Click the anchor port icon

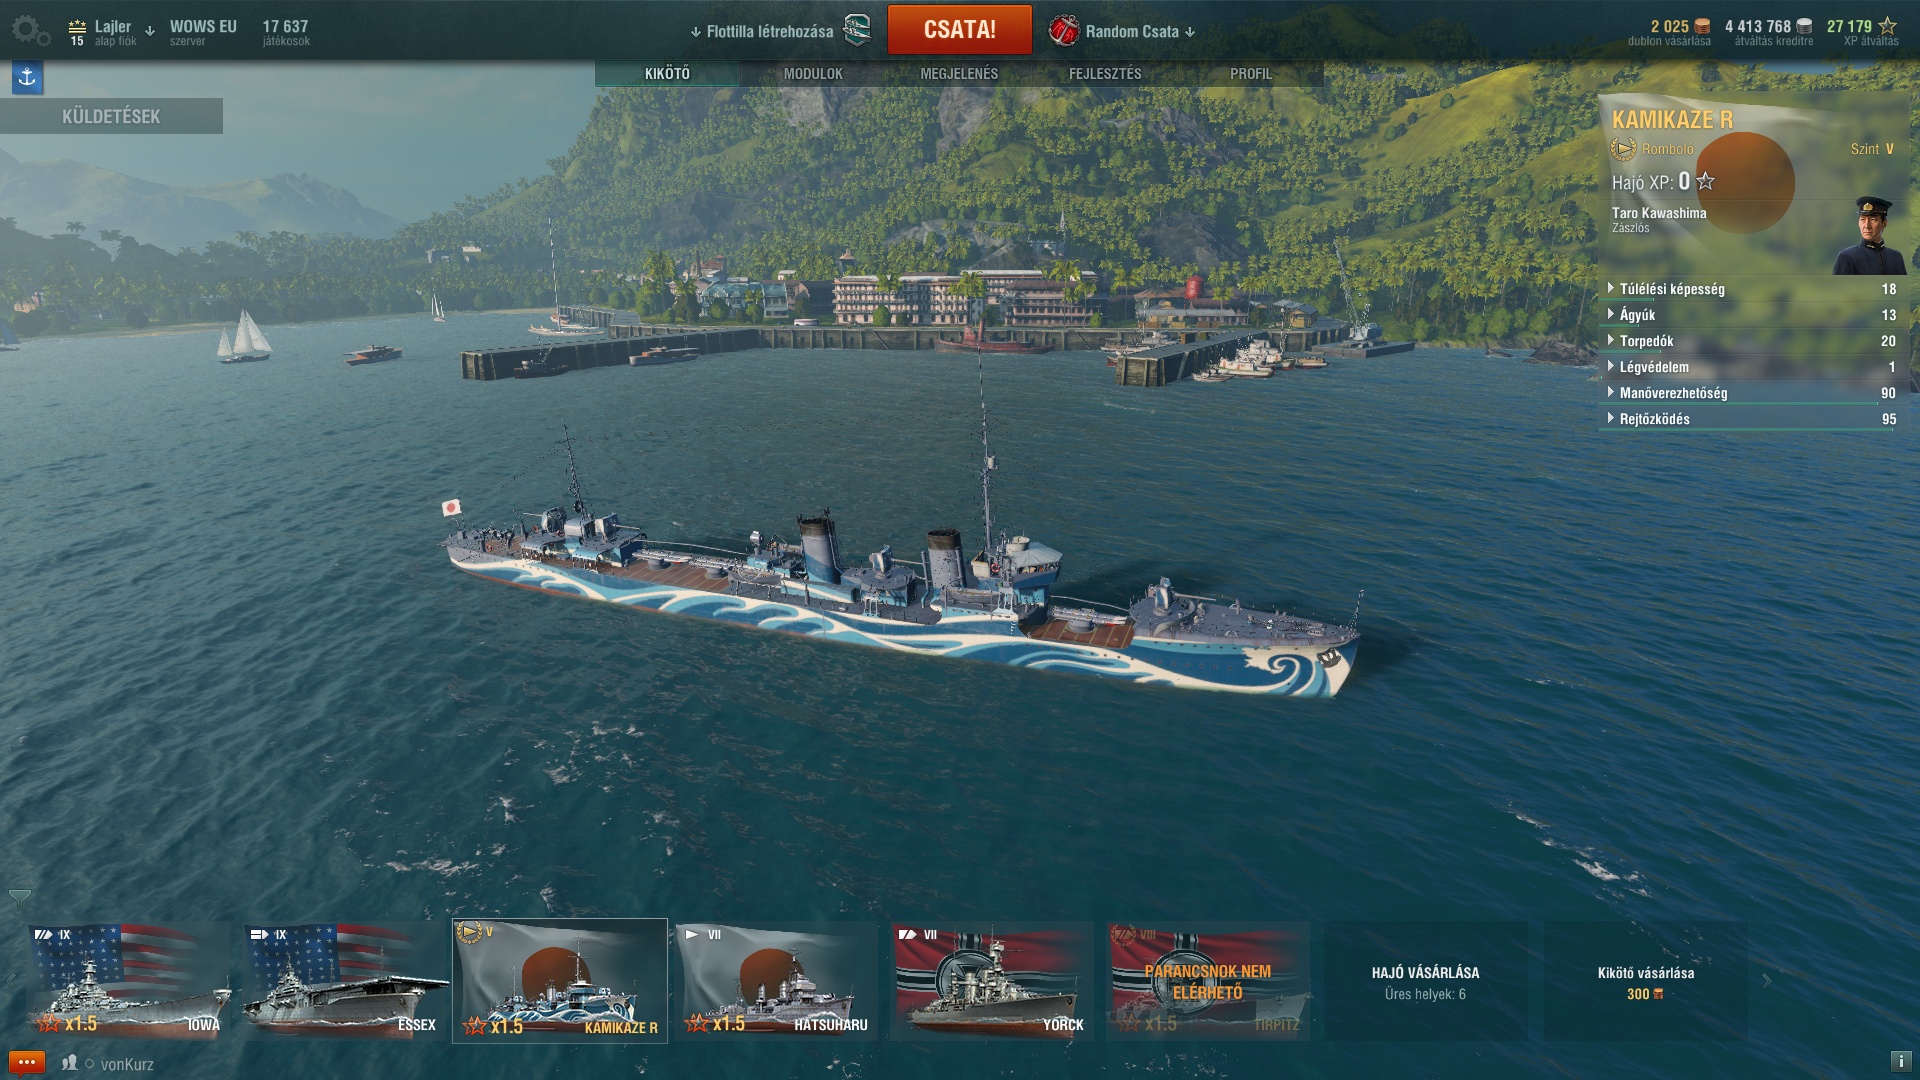click(x=27, y=77)
